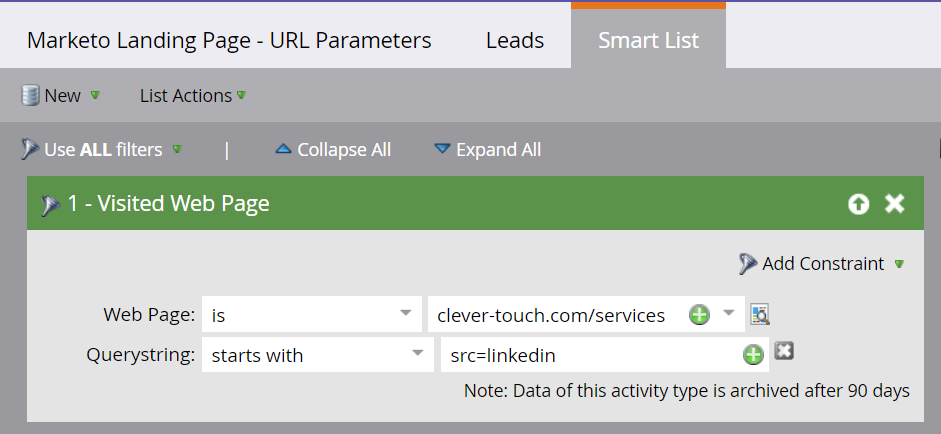Click the database icon next to New

pos(30,95)
